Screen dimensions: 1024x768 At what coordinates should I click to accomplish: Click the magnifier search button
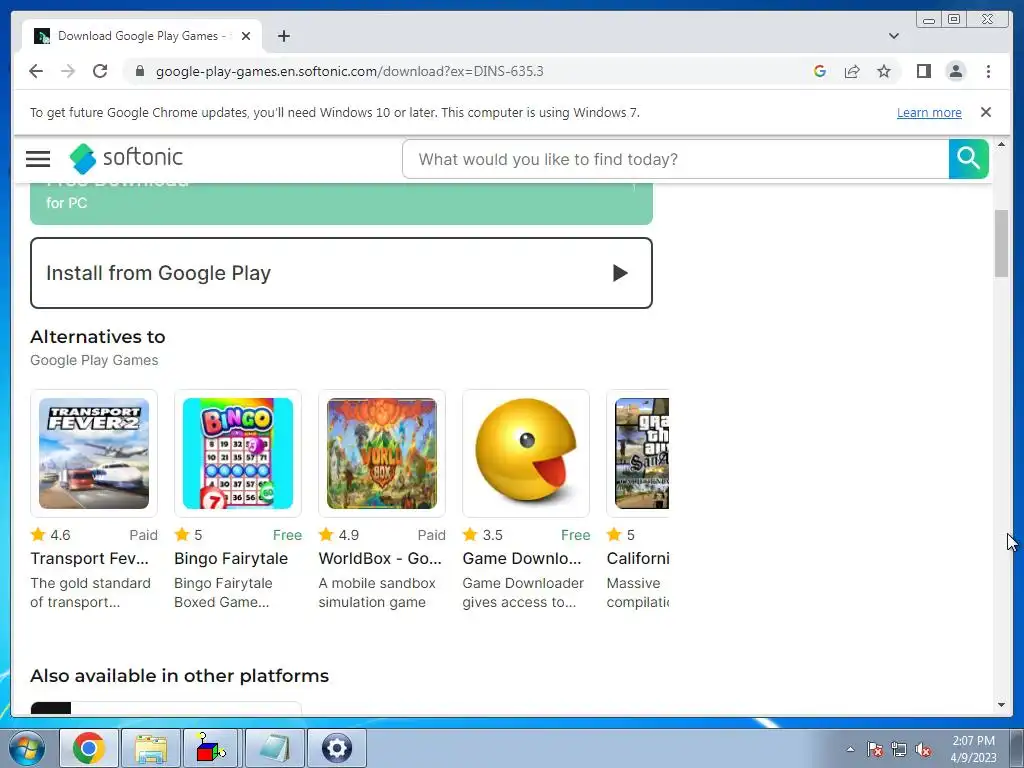coord(968,159)
